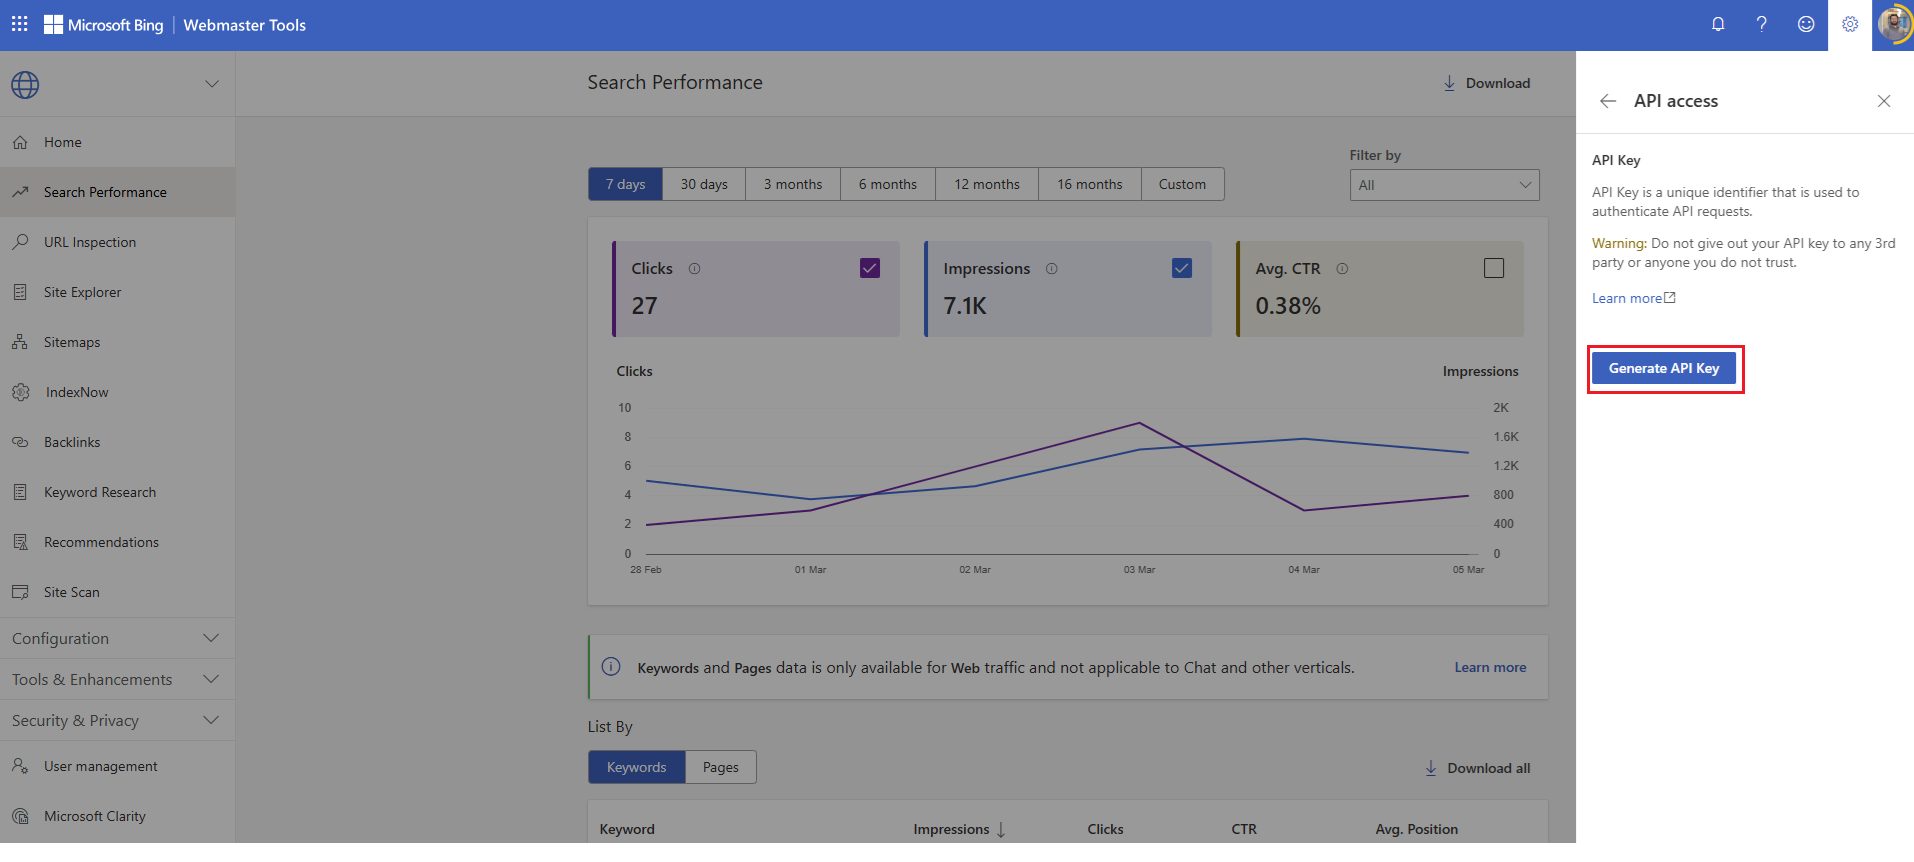Open the feedback smiley icon

click(1806, 24)
